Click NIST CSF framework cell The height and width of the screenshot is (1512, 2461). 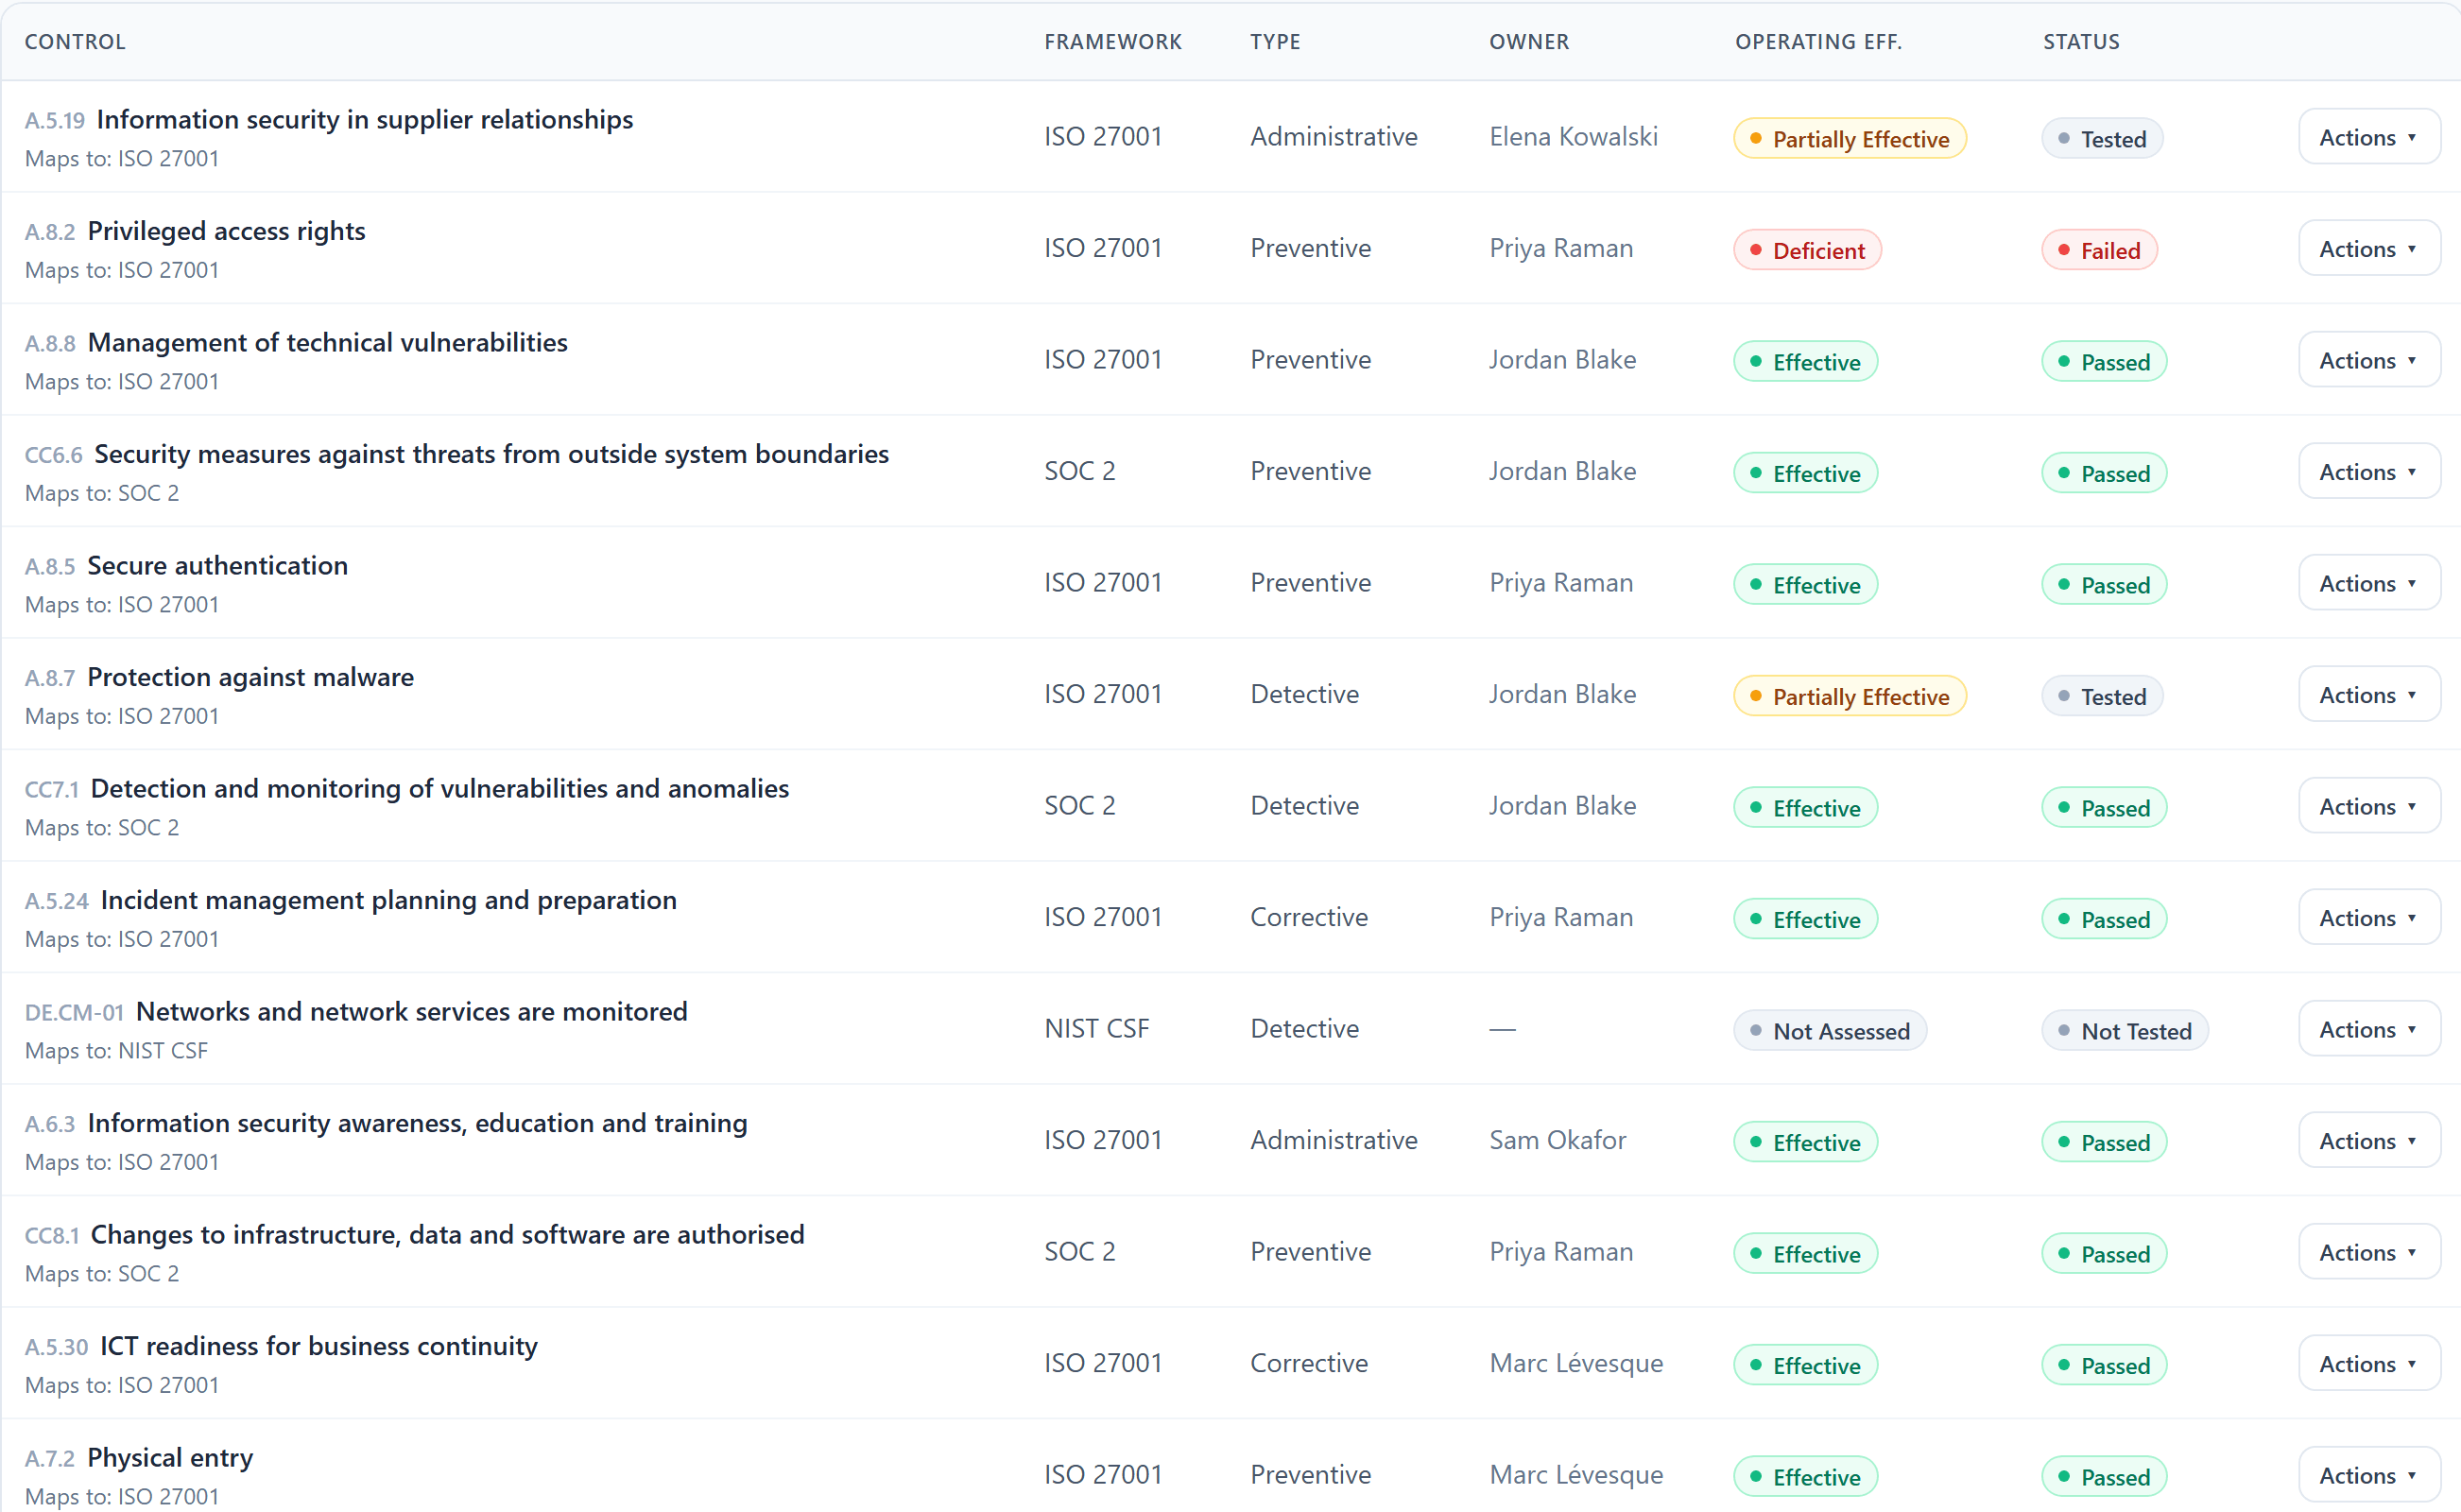pos(1097,1029)
